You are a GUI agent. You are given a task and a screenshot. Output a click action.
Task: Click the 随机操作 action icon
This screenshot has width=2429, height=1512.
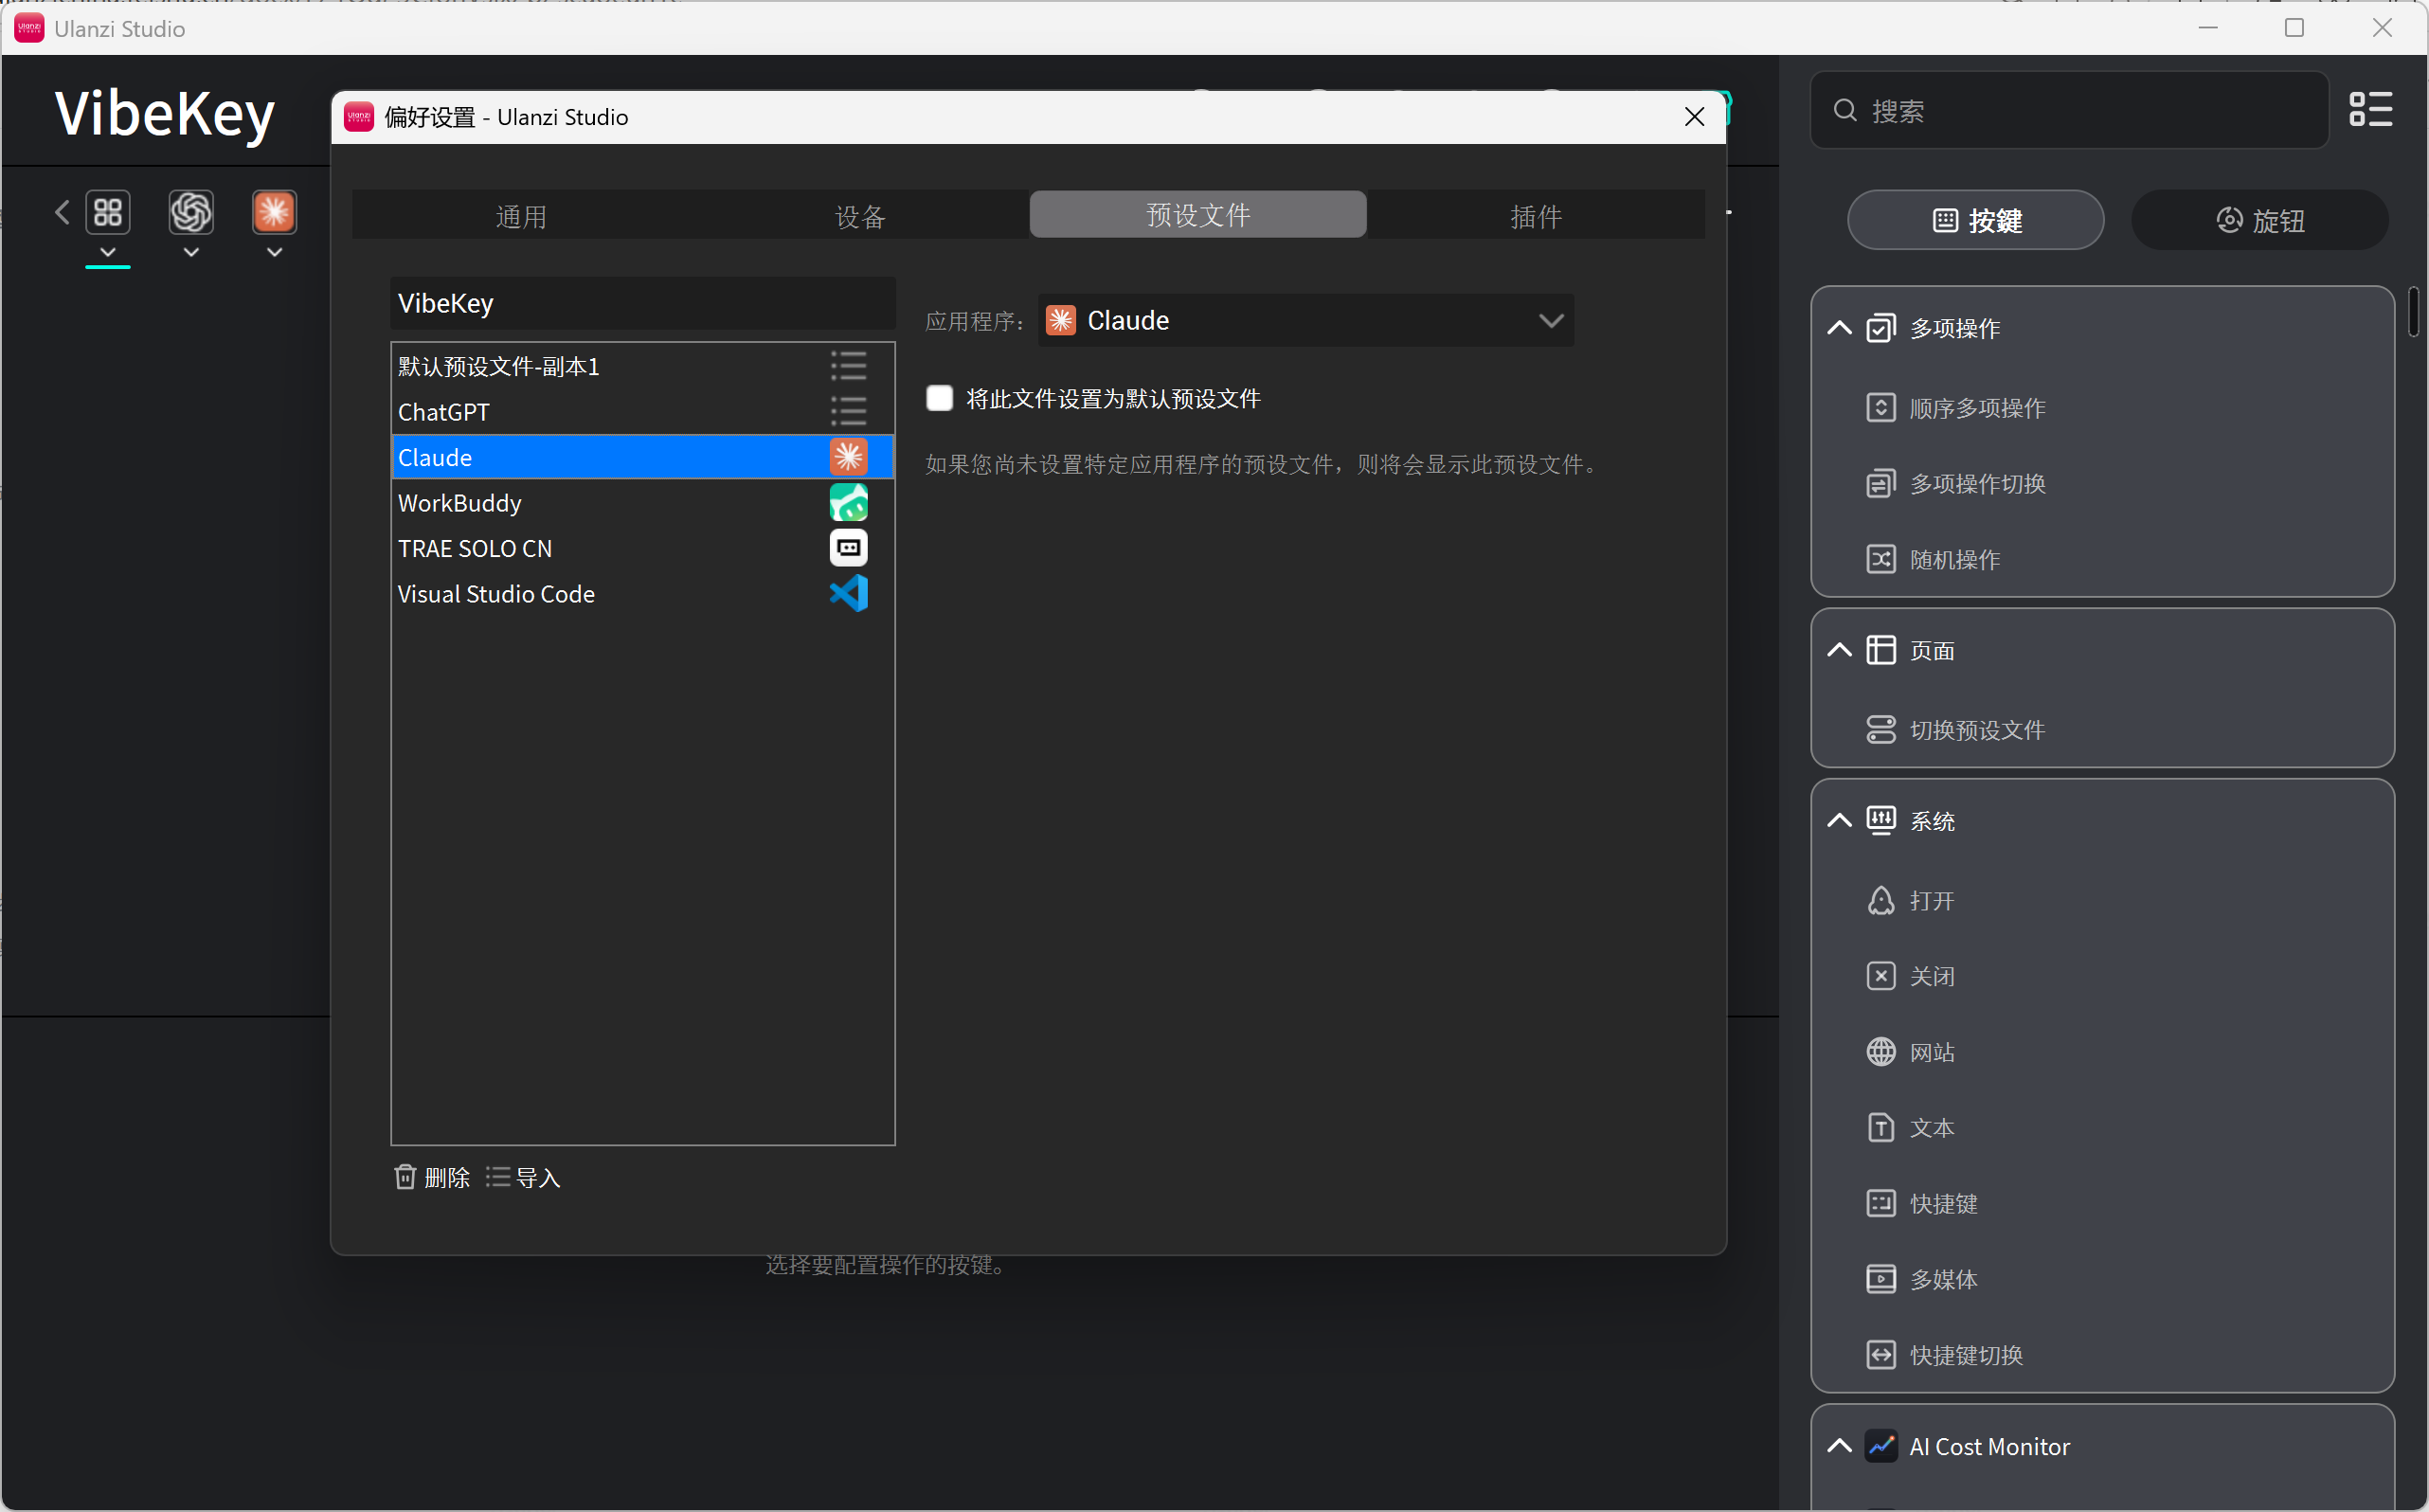tap(1880, 559)
